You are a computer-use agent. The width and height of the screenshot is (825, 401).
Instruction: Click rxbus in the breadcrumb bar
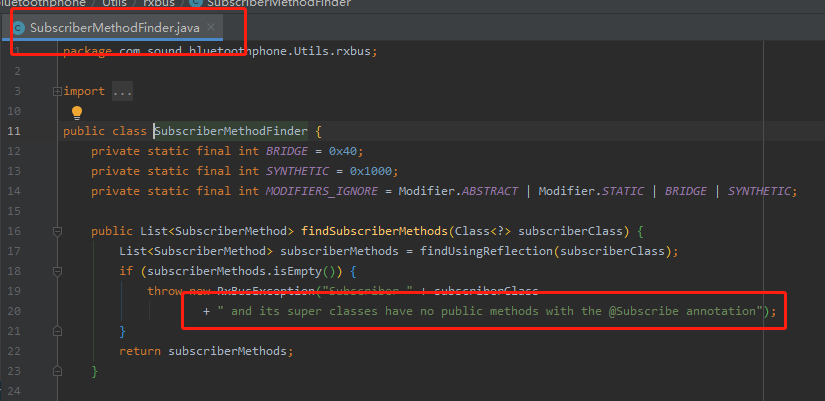(x=159, y=3)
